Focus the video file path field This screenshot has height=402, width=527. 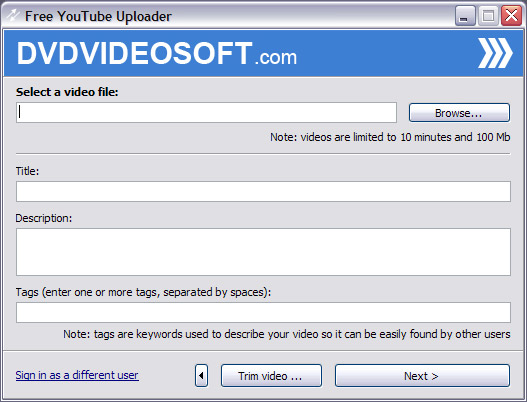pyautogui.click(x=206, y=113)
